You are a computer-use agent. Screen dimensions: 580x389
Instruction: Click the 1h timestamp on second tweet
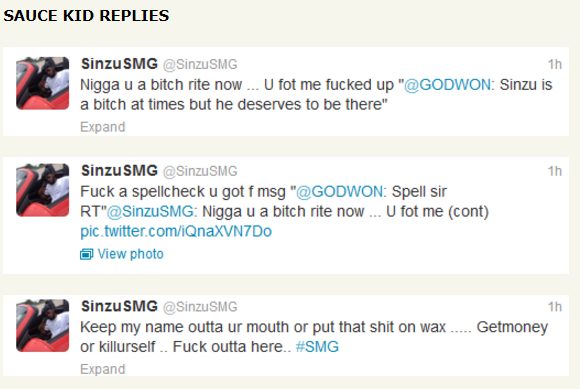pyautogui.click(x=555, y=171)
